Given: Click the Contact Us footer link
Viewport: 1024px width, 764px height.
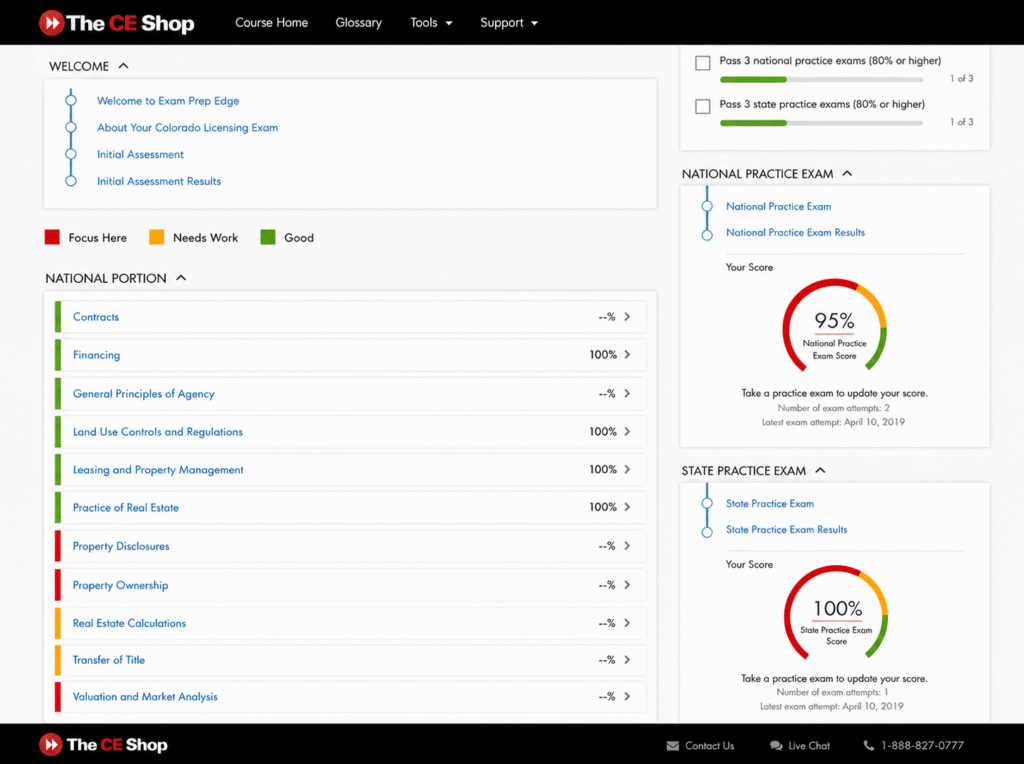Looking at the screenshot, I should 709,746.
